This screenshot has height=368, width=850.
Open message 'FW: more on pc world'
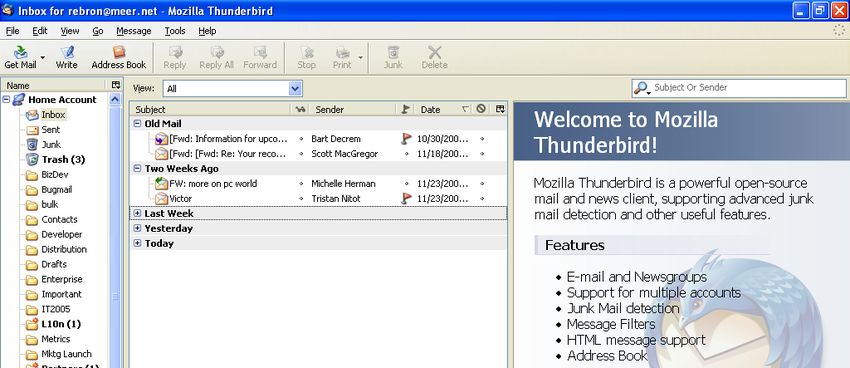point(213,184)
